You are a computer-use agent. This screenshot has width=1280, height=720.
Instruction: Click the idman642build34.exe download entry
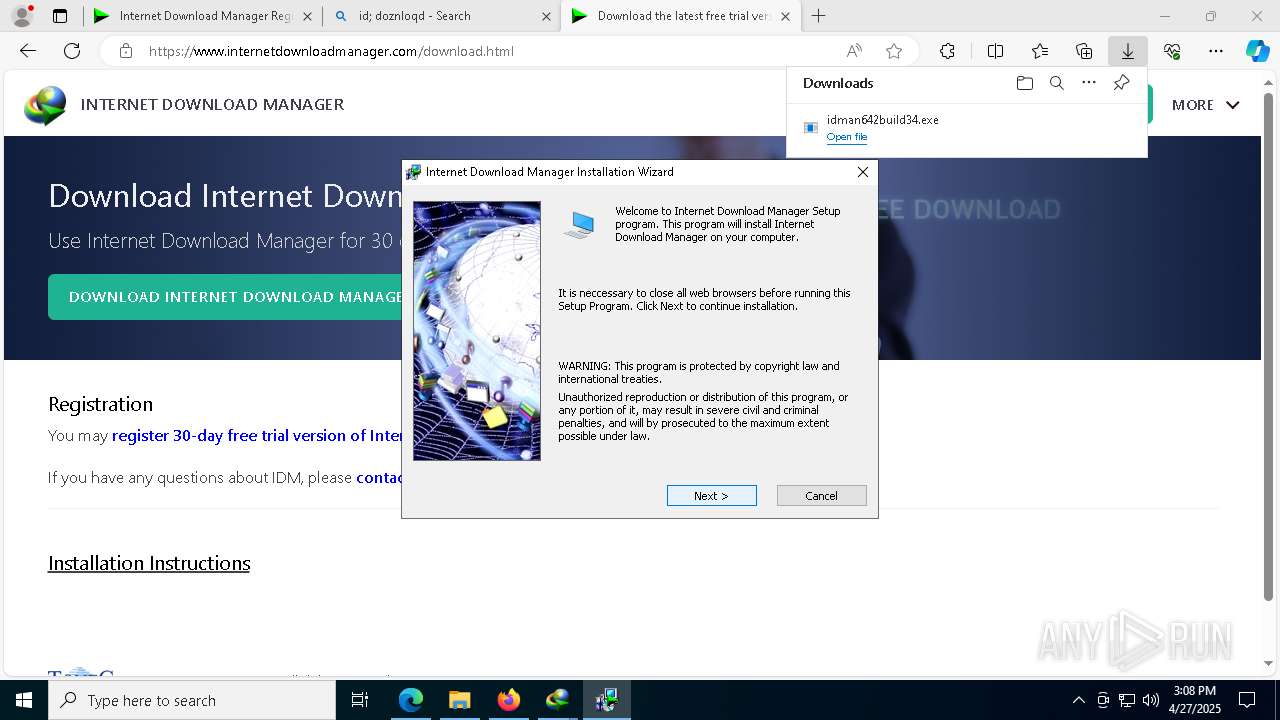coord(966,127)
